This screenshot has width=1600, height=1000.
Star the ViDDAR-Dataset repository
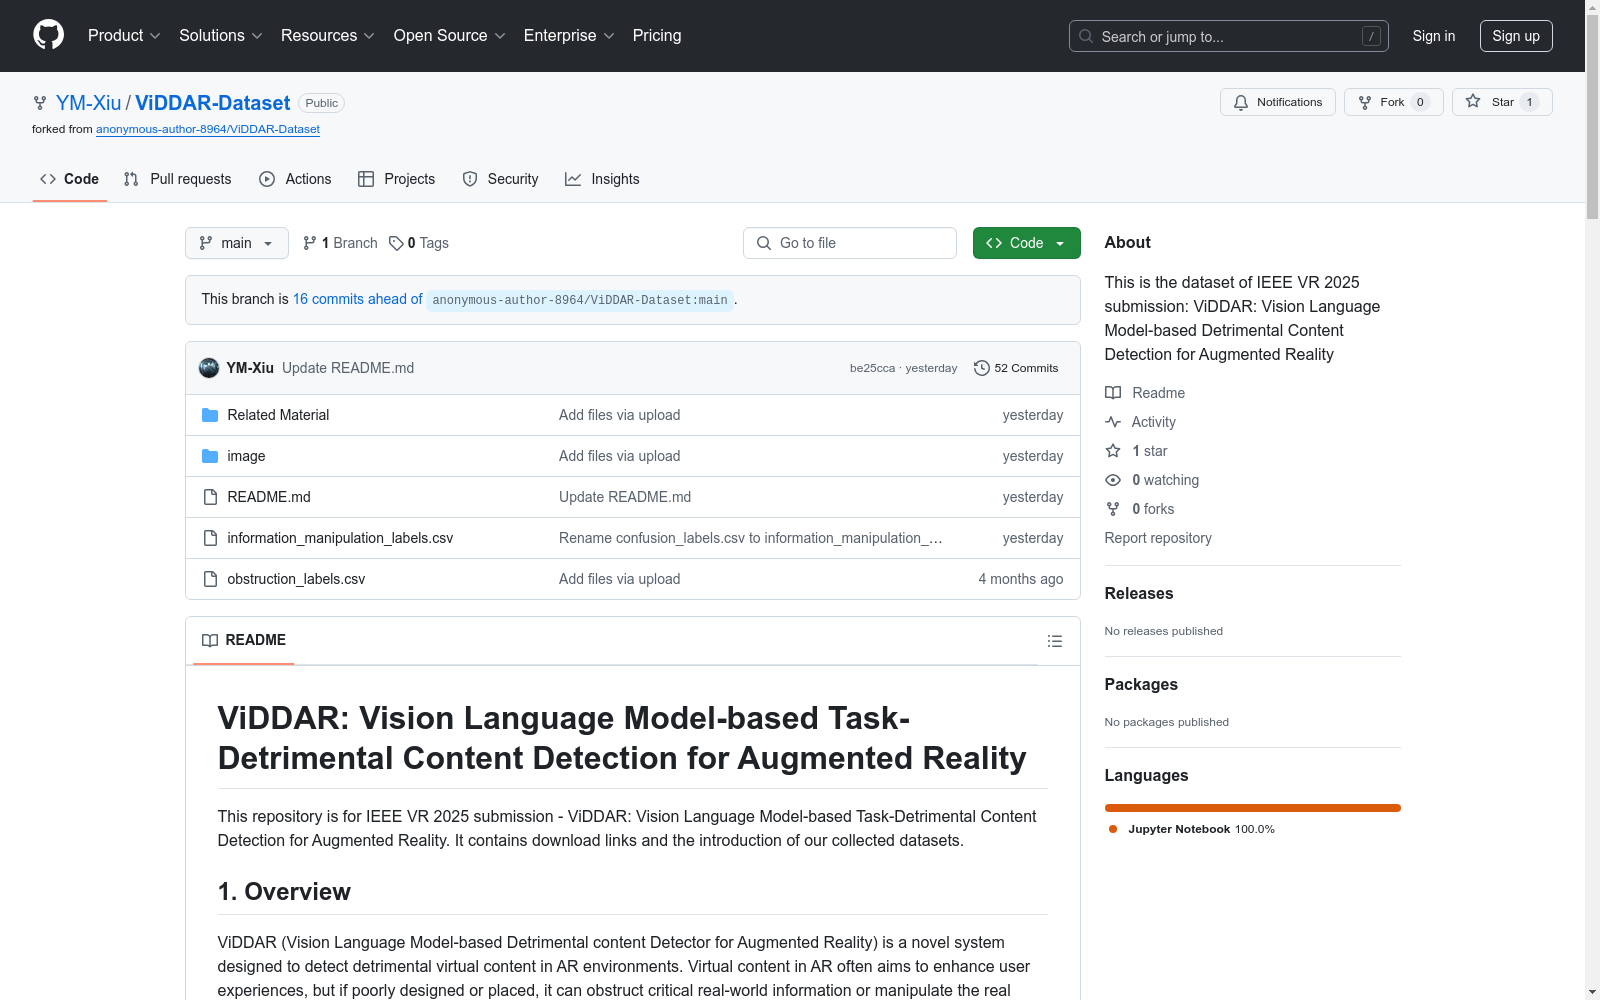point(1502,102)
